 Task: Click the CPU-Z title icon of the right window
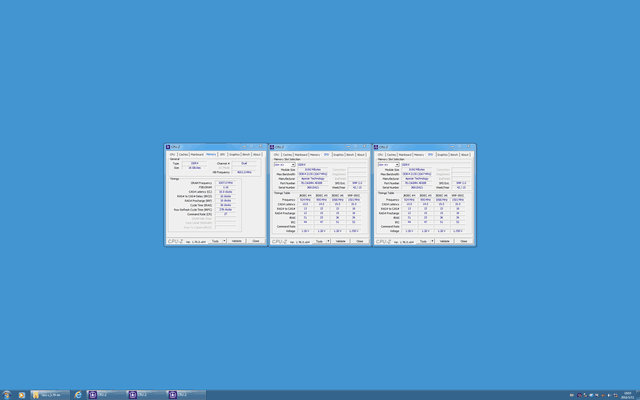[376, 147]
